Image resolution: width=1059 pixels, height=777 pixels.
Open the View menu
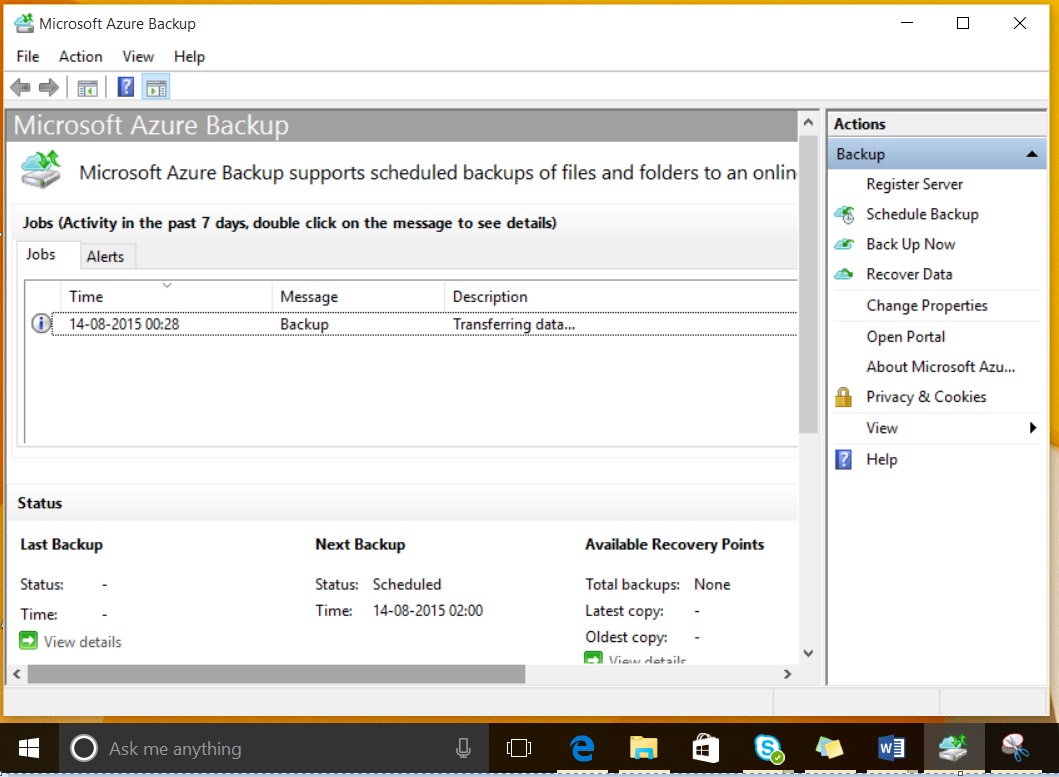tap(138, 57)
